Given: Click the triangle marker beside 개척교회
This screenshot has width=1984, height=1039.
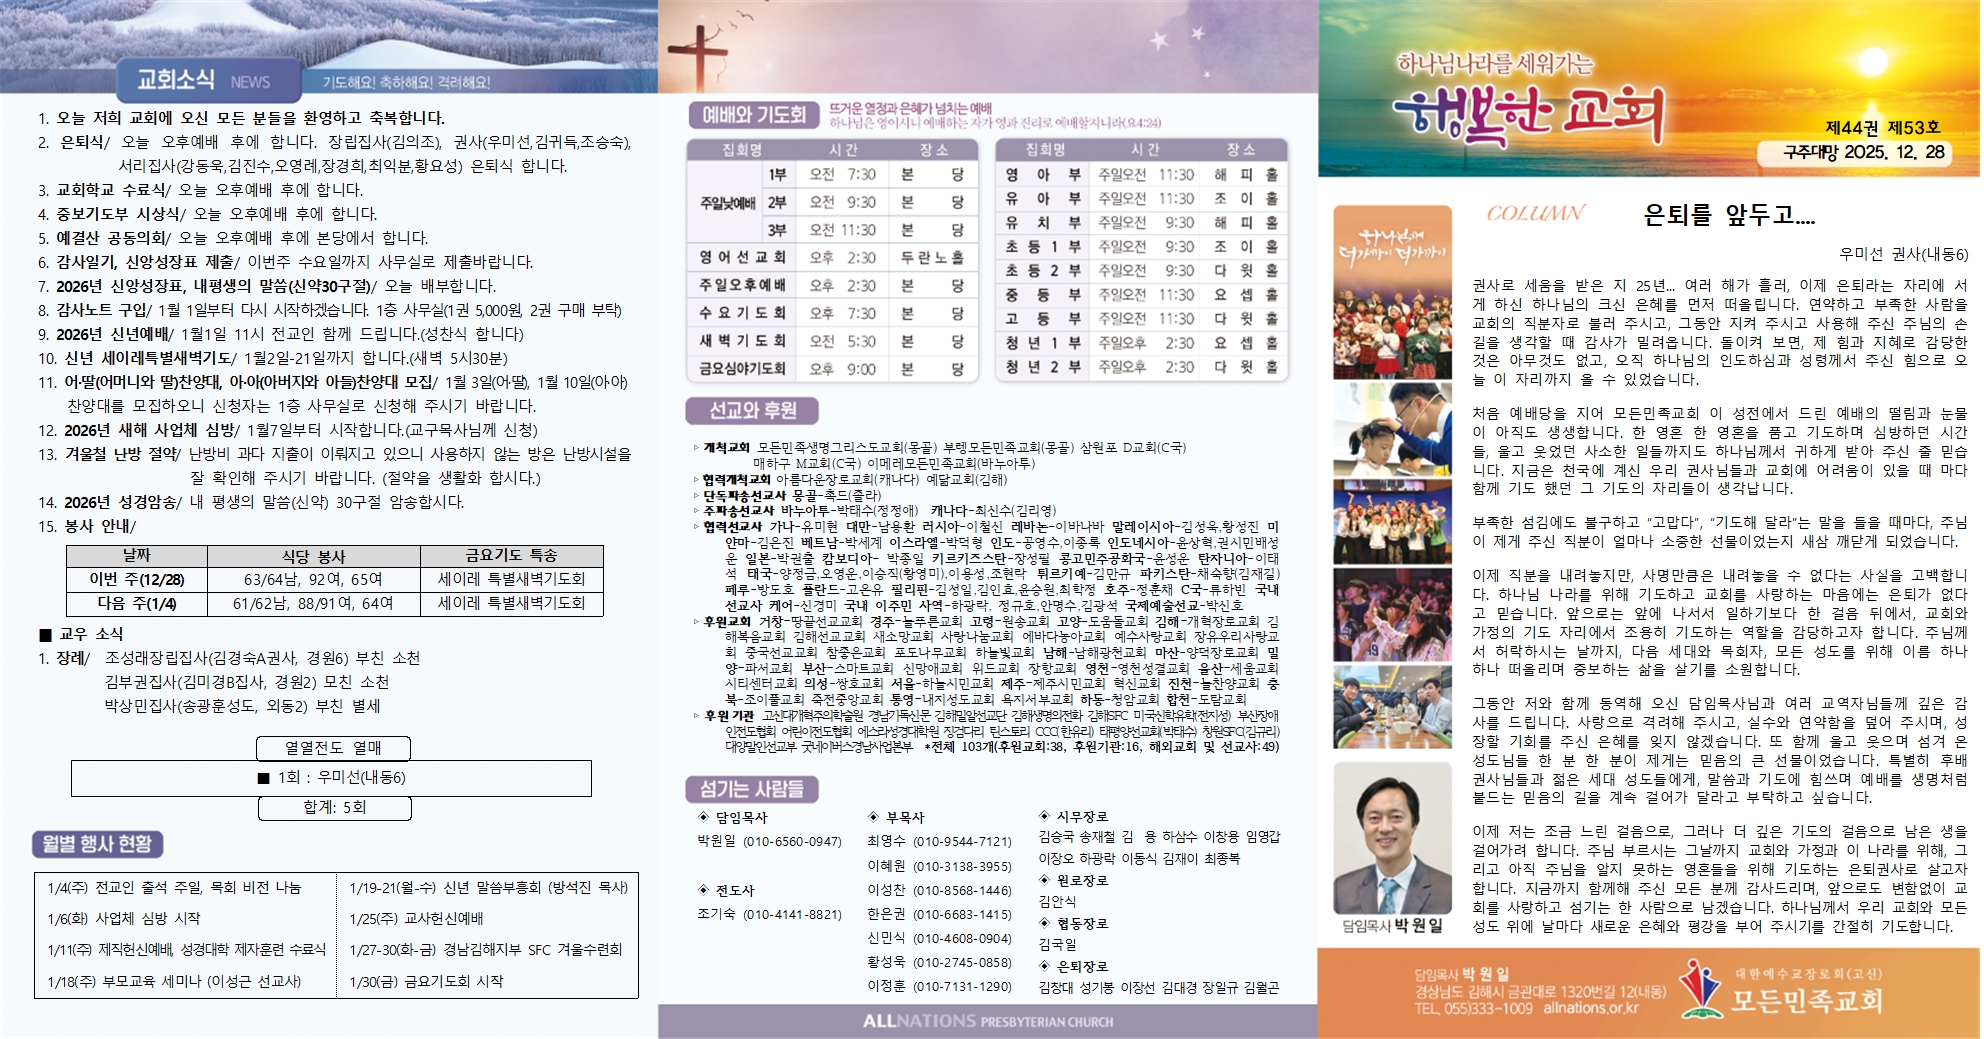Looking at the screenshot, I should point(696,448).
